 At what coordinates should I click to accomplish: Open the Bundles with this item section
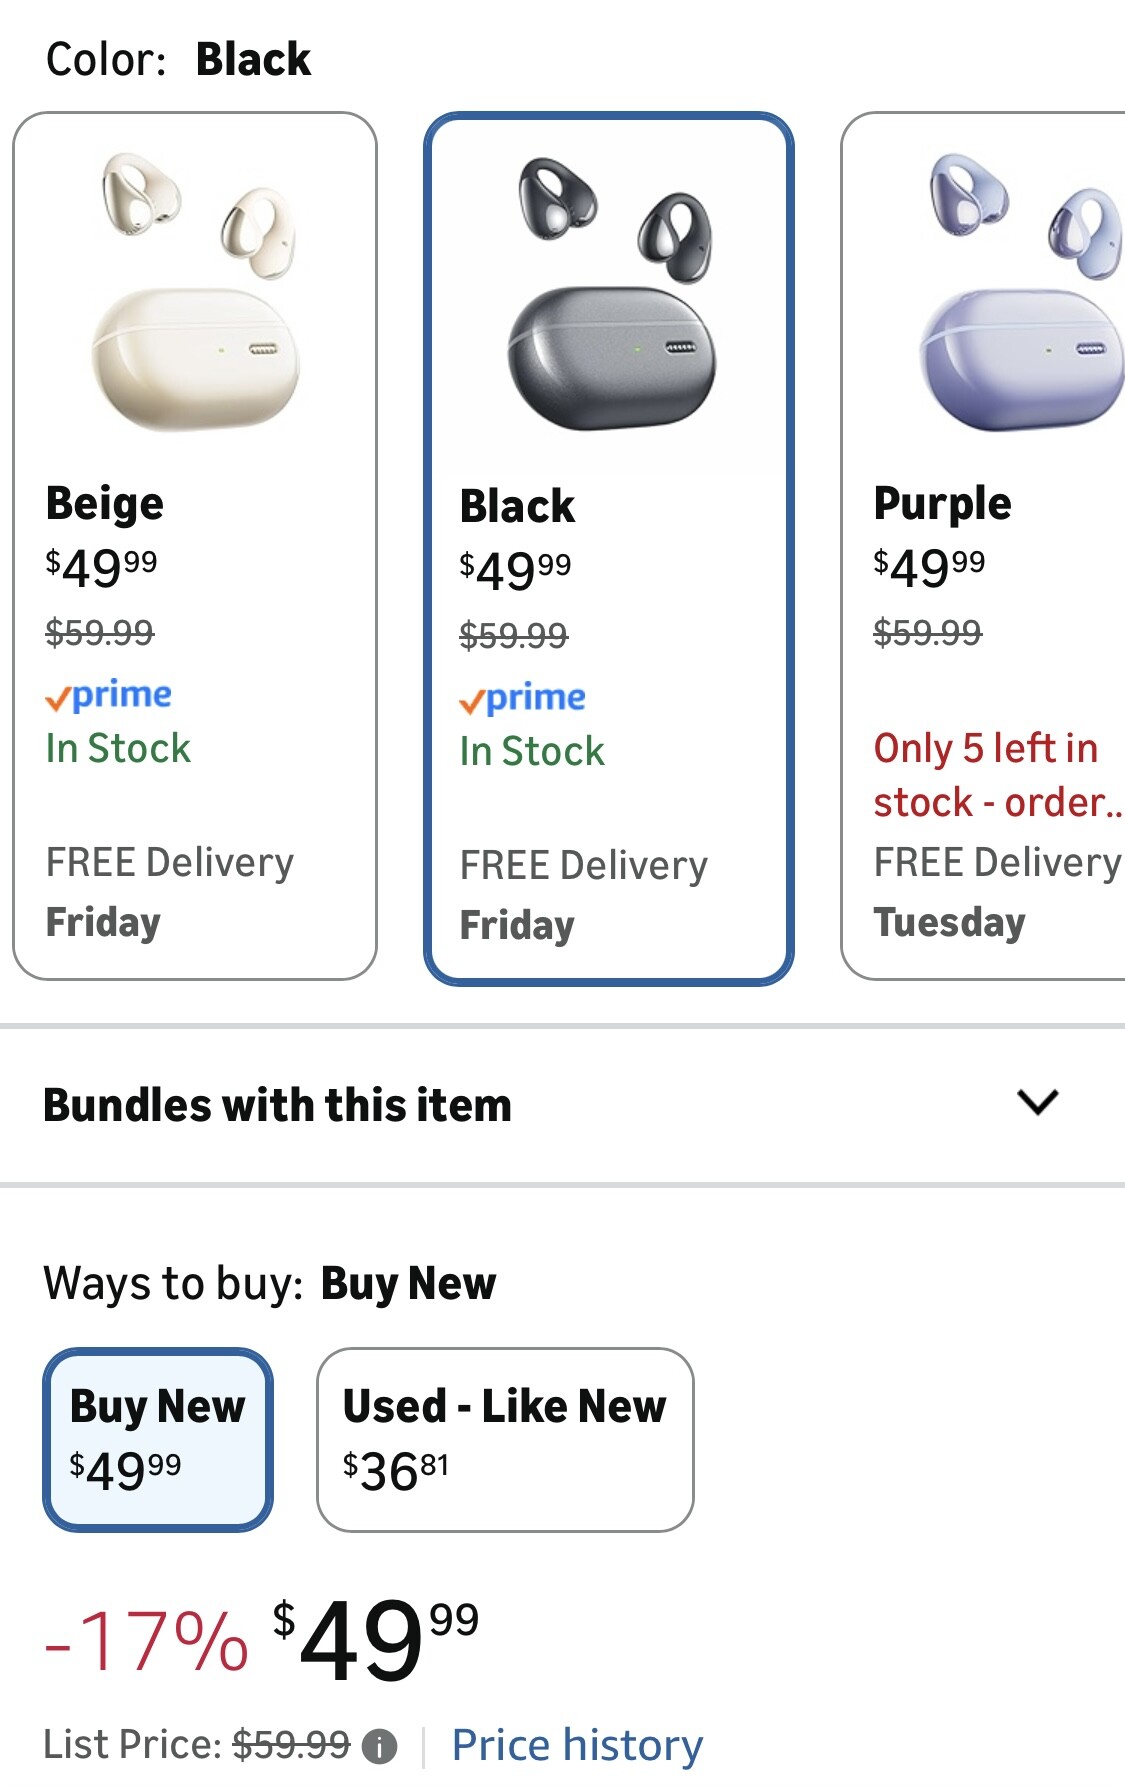278,1105
